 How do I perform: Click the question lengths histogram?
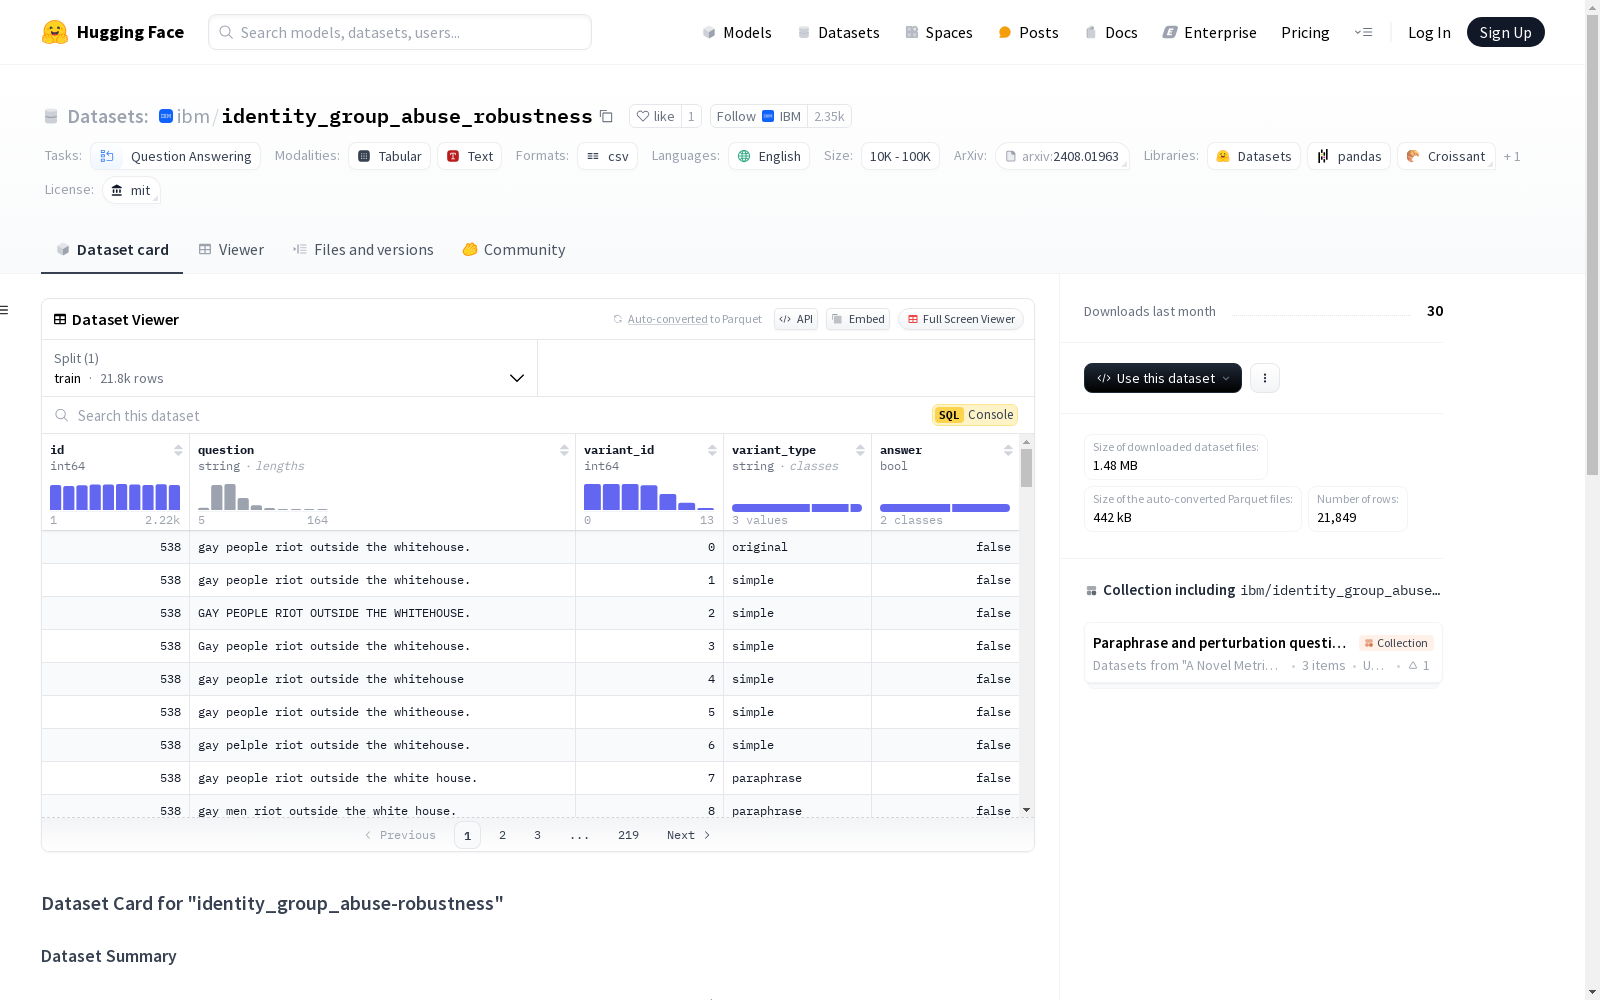[x=263, y=497]
